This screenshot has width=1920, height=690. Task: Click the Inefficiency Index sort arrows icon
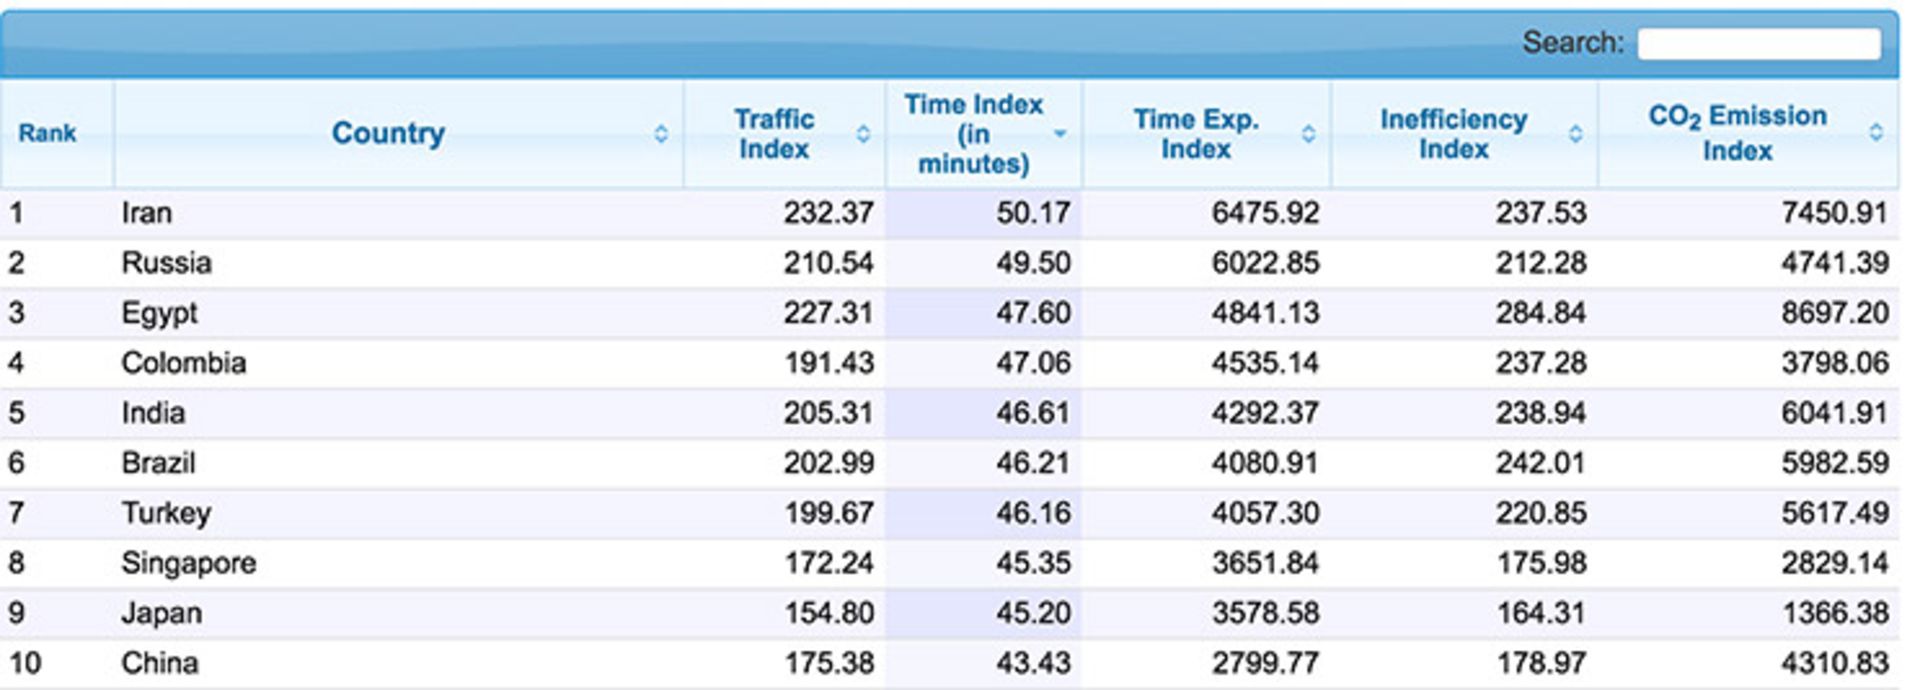tap(1576, 134)
